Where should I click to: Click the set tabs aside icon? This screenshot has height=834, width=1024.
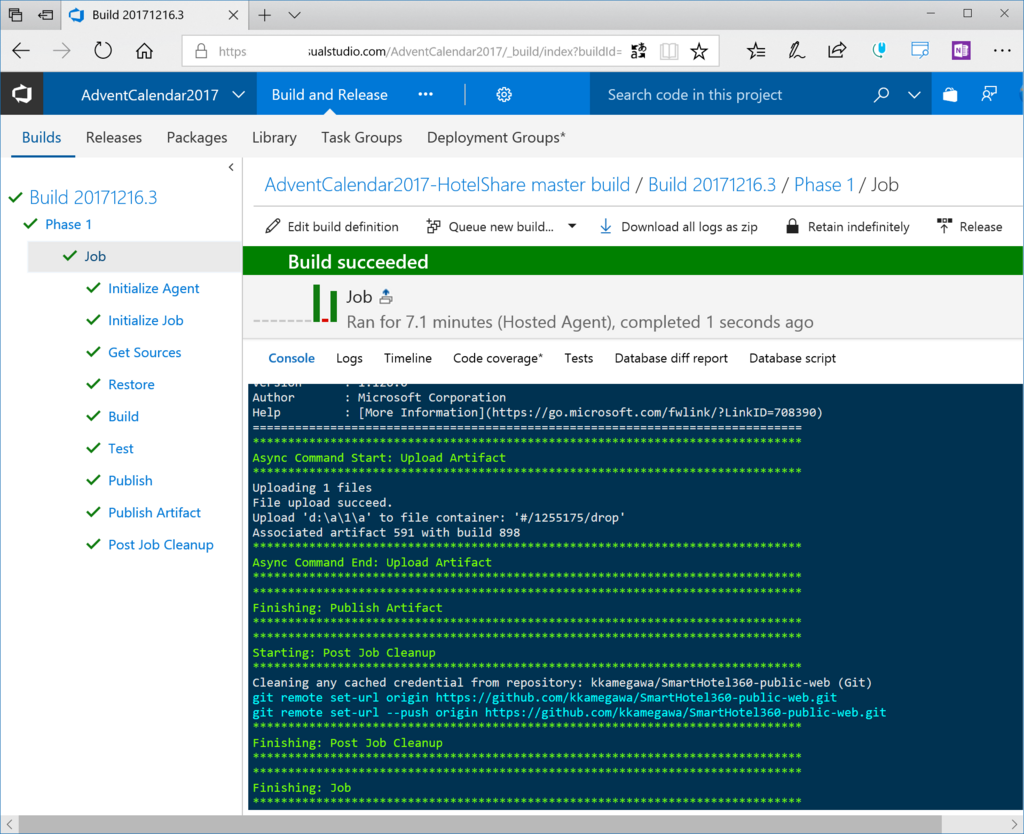pos(45,15)
